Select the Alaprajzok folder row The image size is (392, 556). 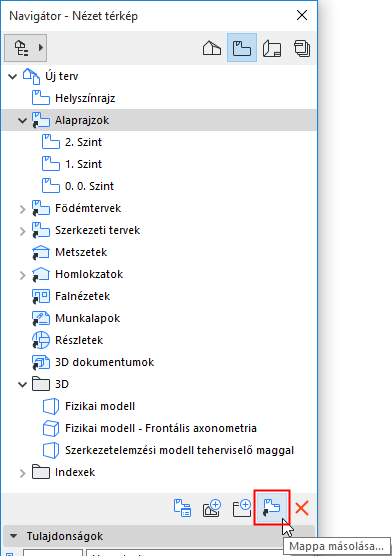pyautogui.click(x=159, y=120)
